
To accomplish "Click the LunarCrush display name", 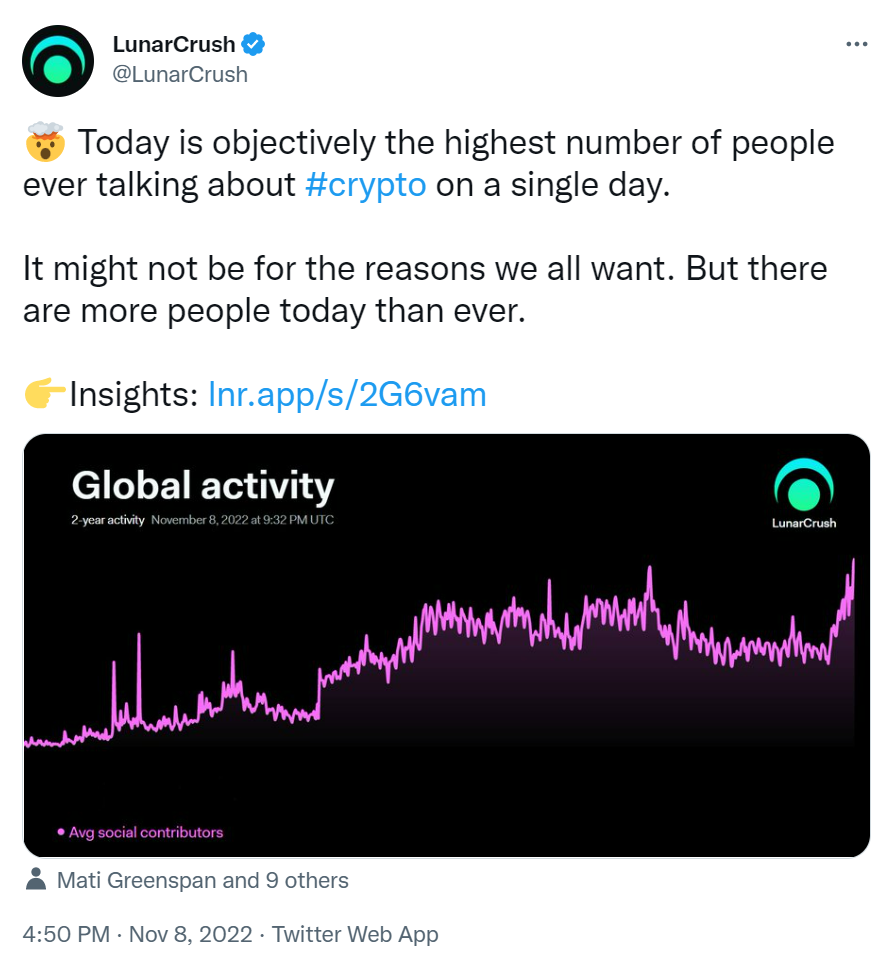I will click(x=174, y=44).
